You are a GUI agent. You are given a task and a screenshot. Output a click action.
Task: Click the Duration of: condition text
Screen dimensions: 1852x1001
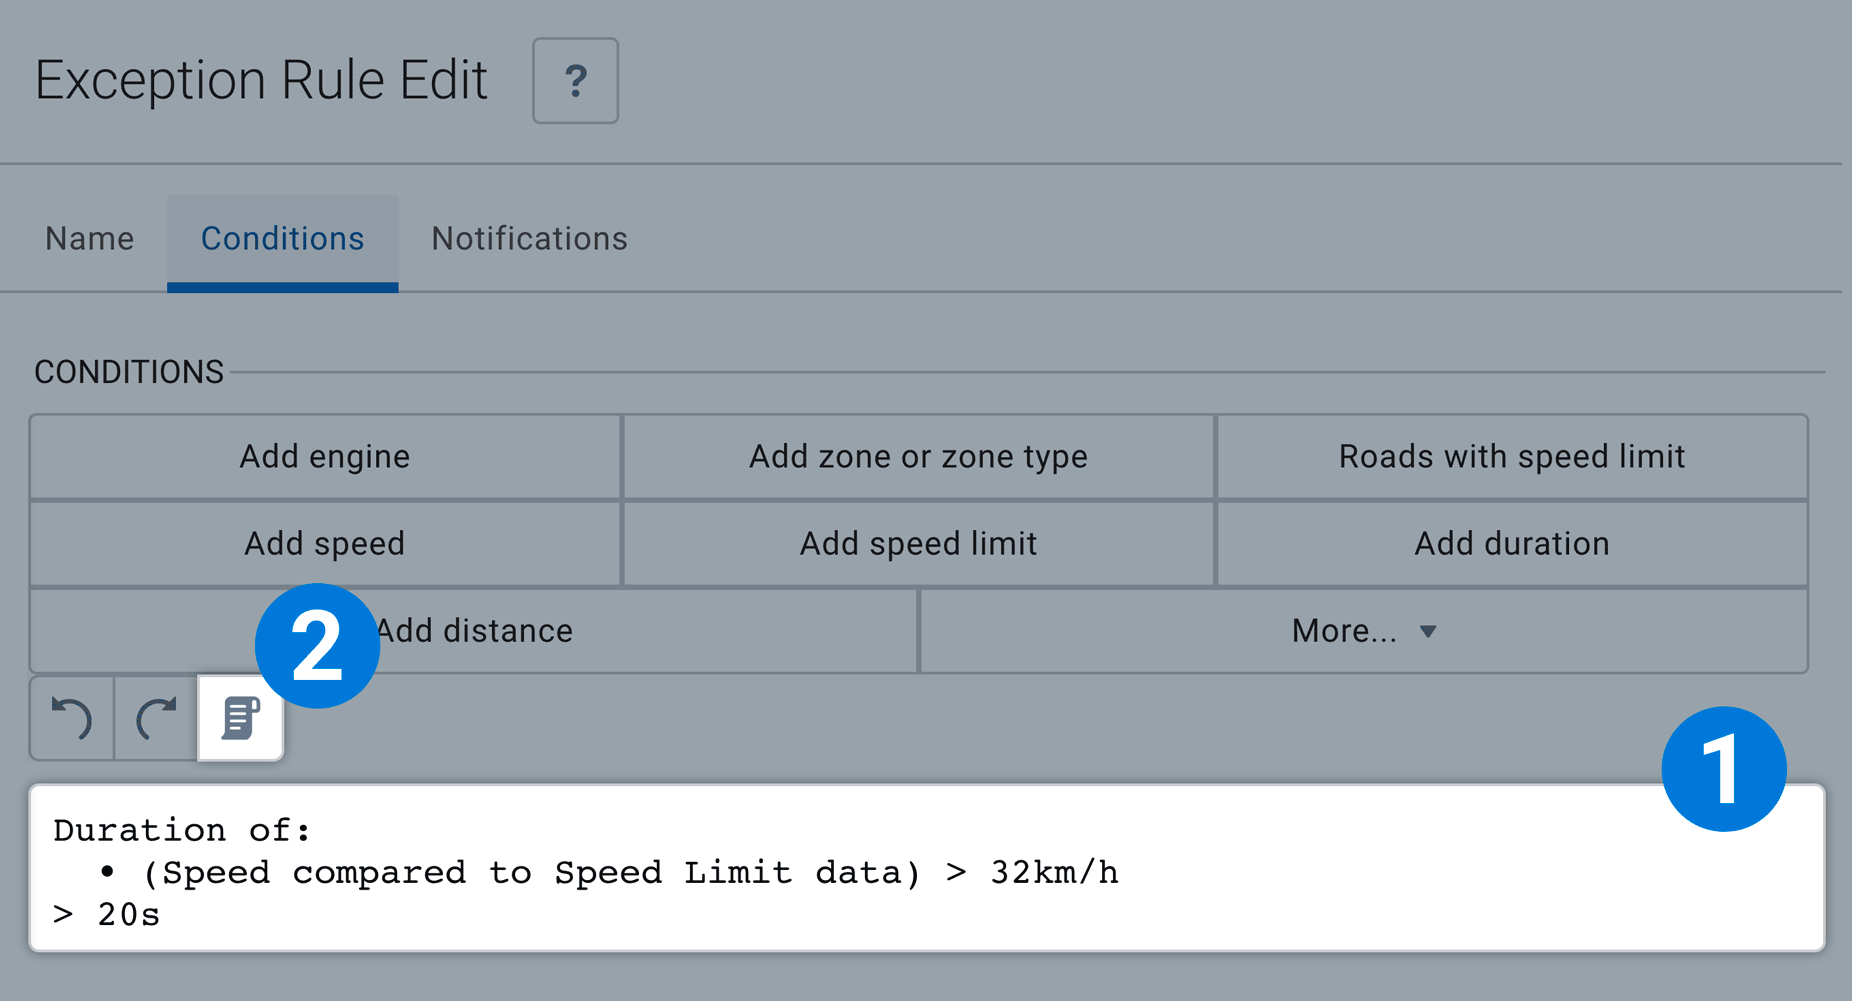click(183, 830)
